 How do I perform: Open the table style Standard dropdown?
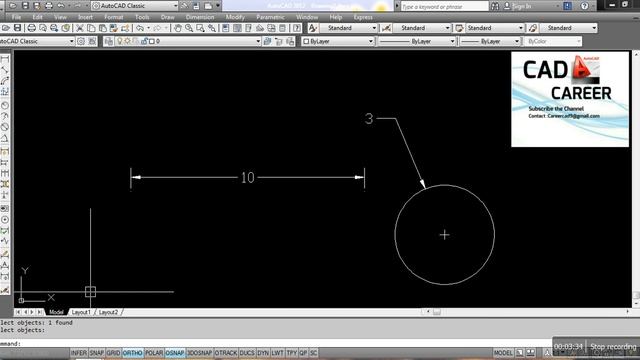[520, 28]
